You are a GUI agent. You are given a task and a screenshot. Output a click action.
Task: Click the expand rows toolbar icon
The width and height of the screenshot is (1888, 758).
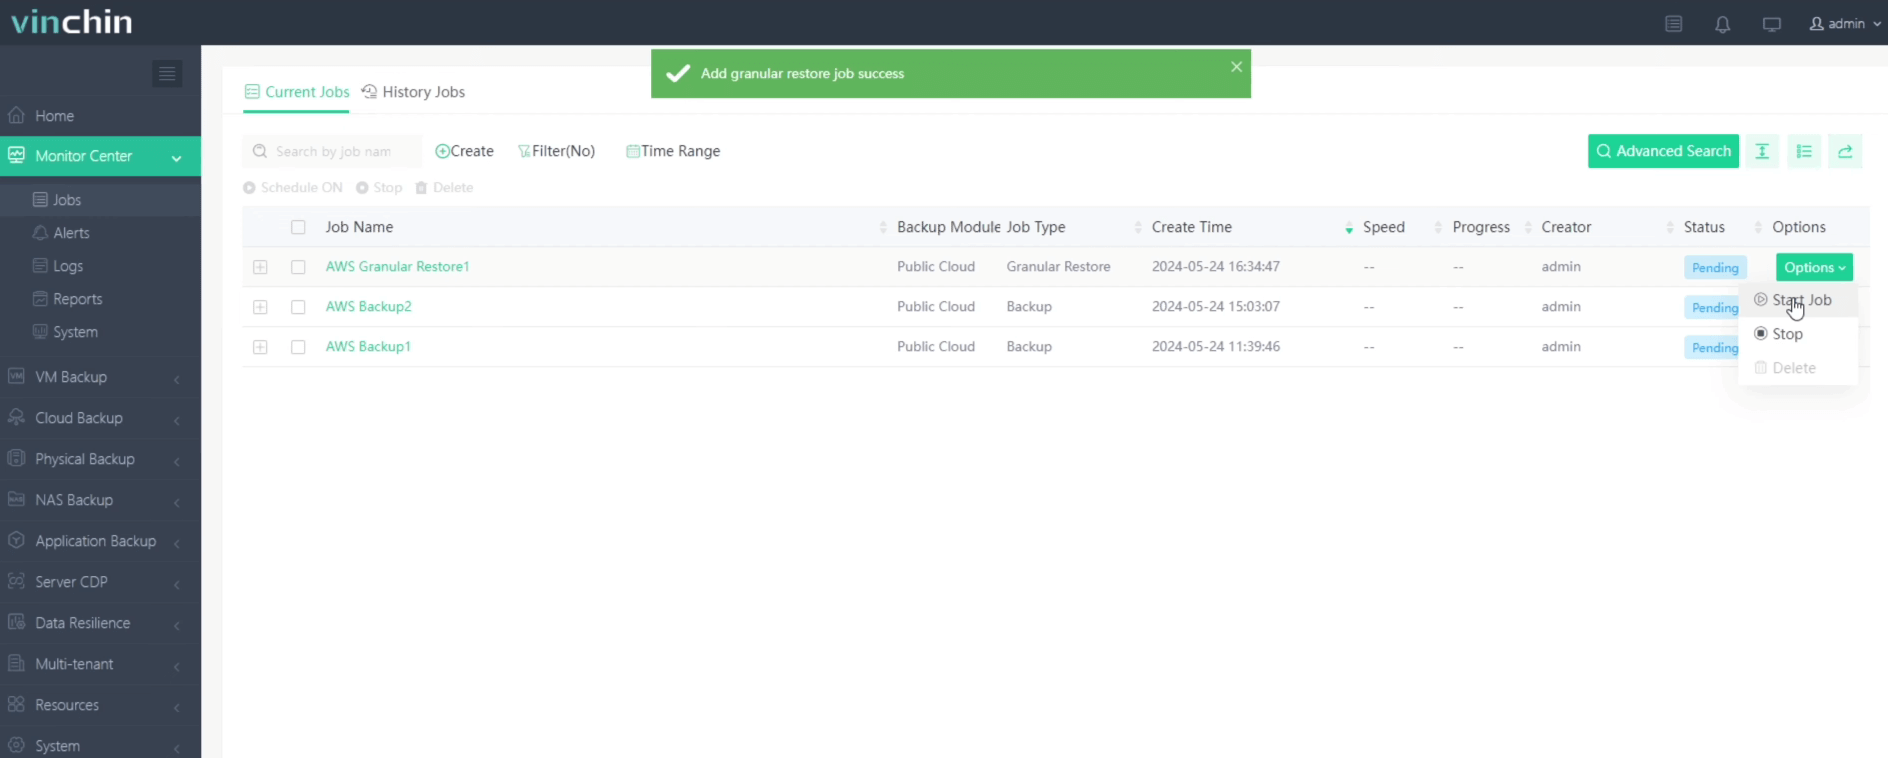click(x=1762, y=151)
